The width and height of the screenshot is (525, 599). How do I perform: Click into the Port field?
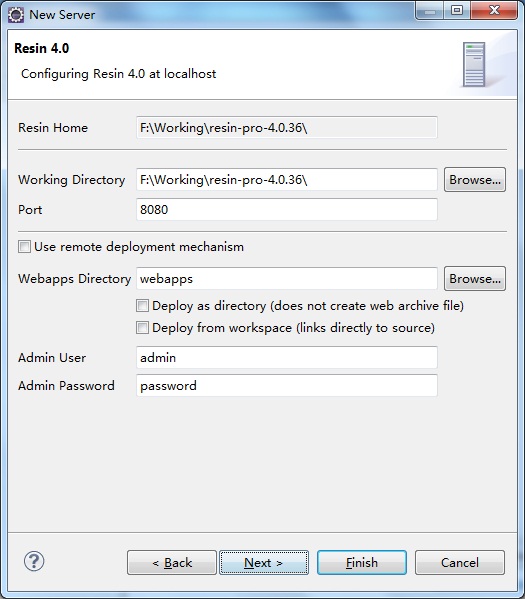(x=287, y=209)
